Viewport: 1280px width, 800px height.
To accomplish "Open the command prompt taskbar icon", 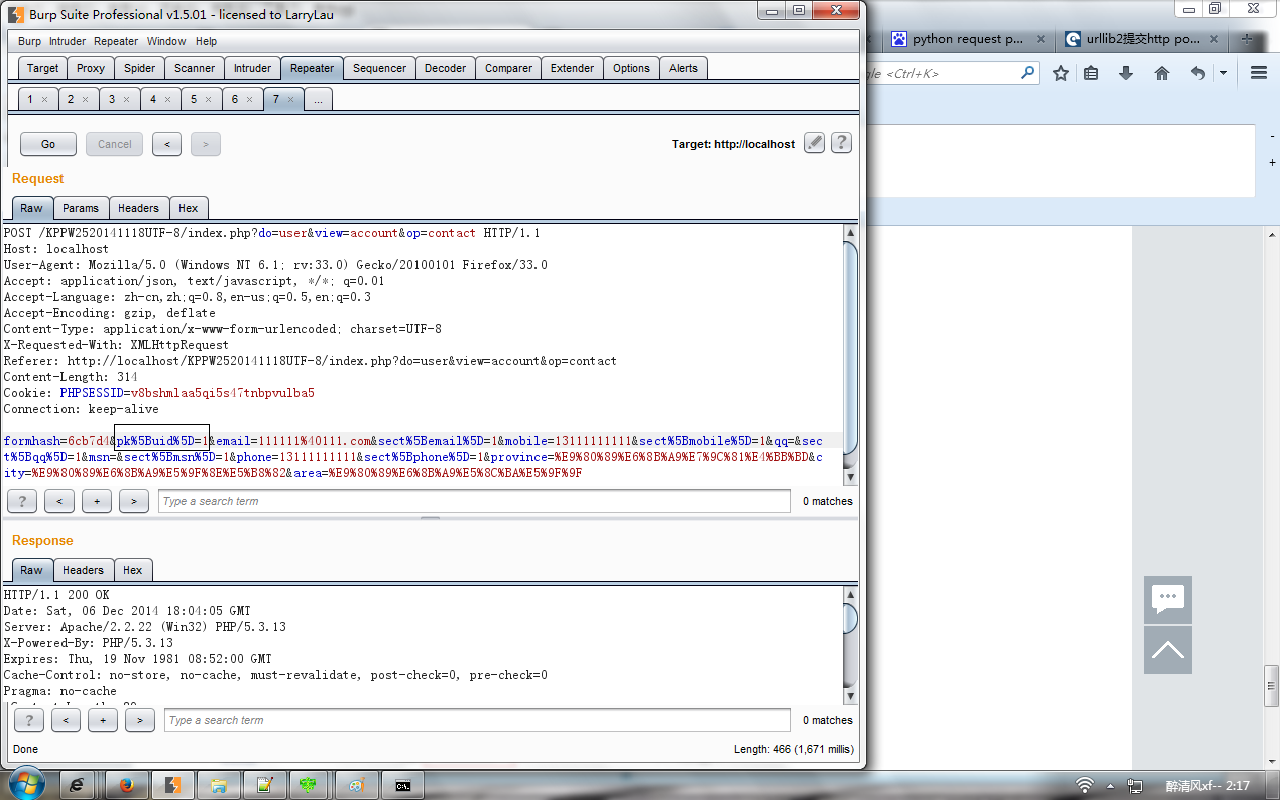I will coord(402,785).
